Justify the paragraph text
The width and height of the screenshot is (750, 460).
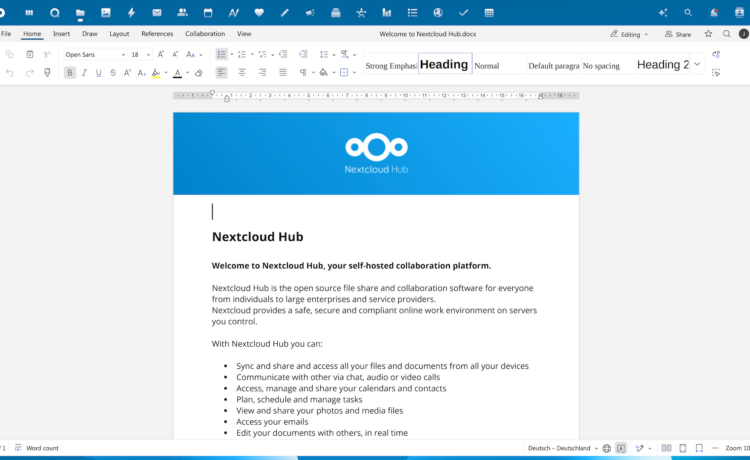(x=283, y=73)
